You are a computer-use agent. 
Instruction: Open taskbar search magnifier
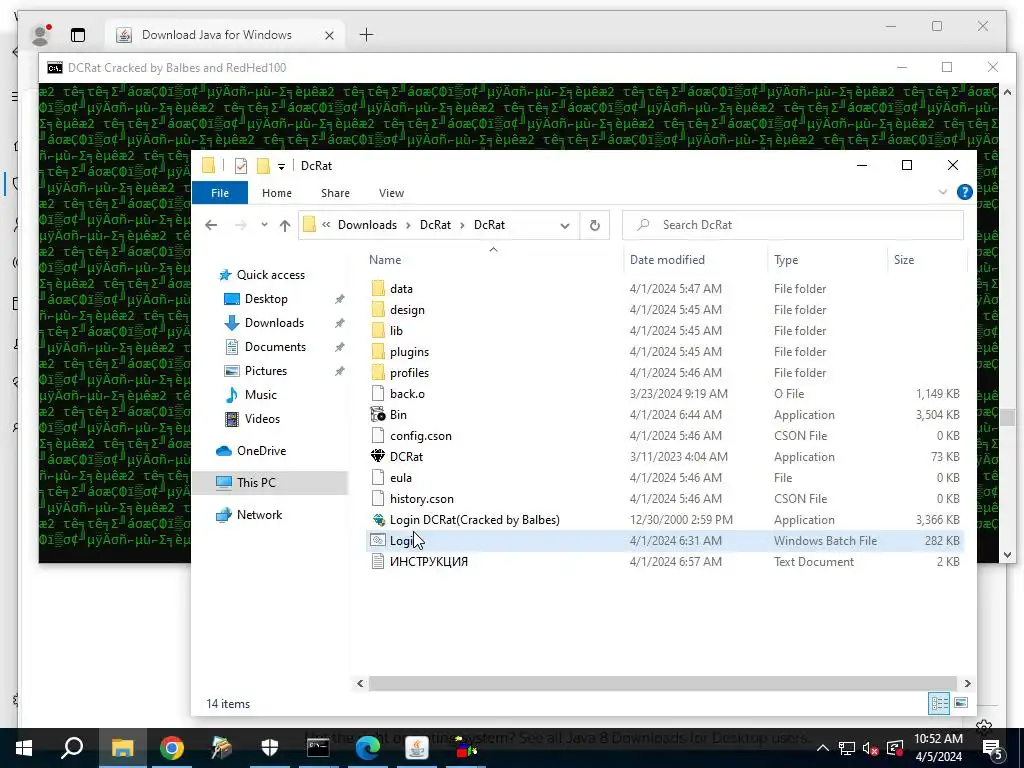pyautogui.click(x=72, y=748)
